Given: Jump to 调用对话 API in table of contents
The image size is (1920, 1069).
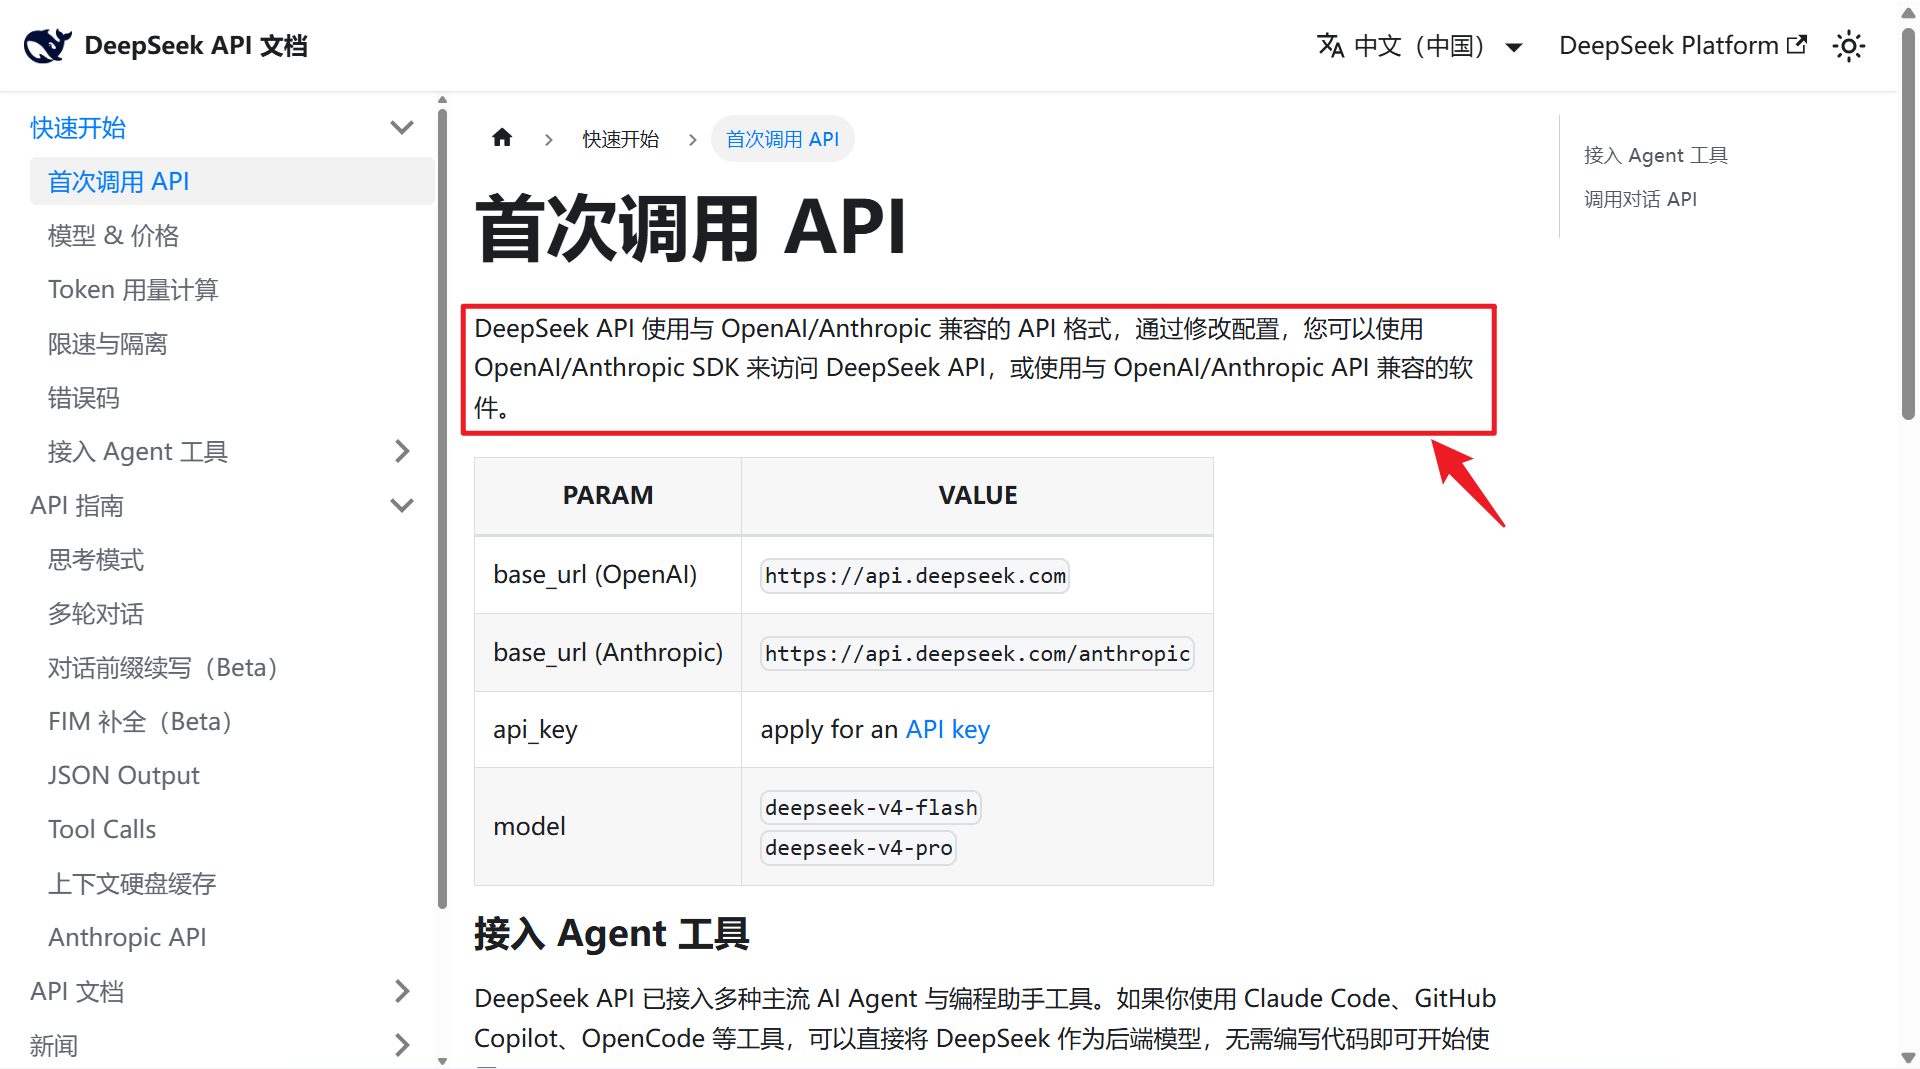Looking at the screenshot, I should pos(1640,199).
